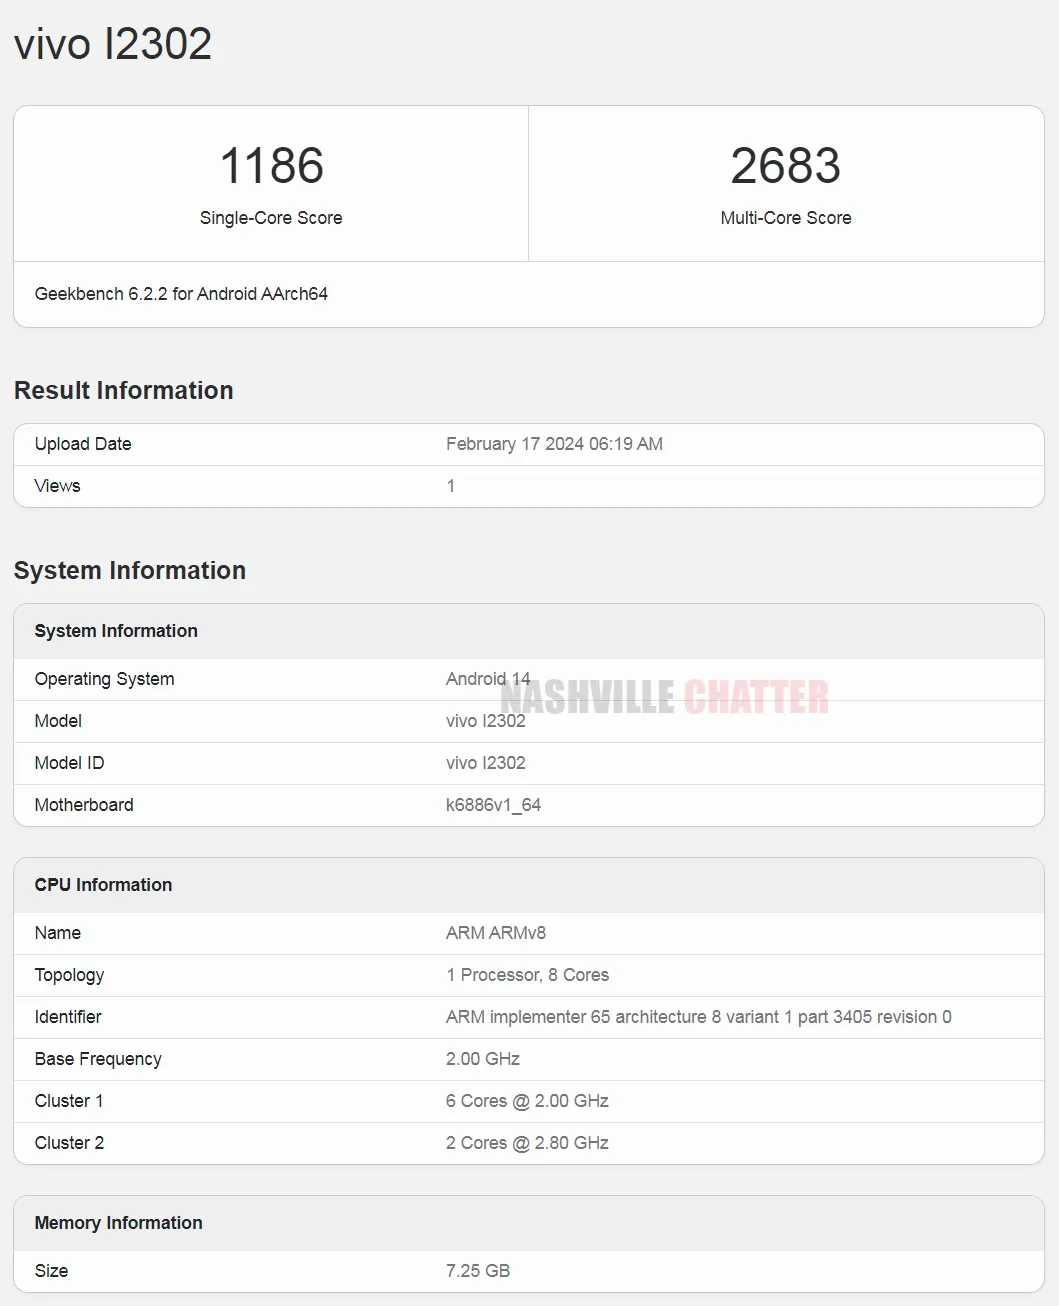
Task: Select 'February 17 2024 06:19 AM' value
Action: (x=554, y=444)
